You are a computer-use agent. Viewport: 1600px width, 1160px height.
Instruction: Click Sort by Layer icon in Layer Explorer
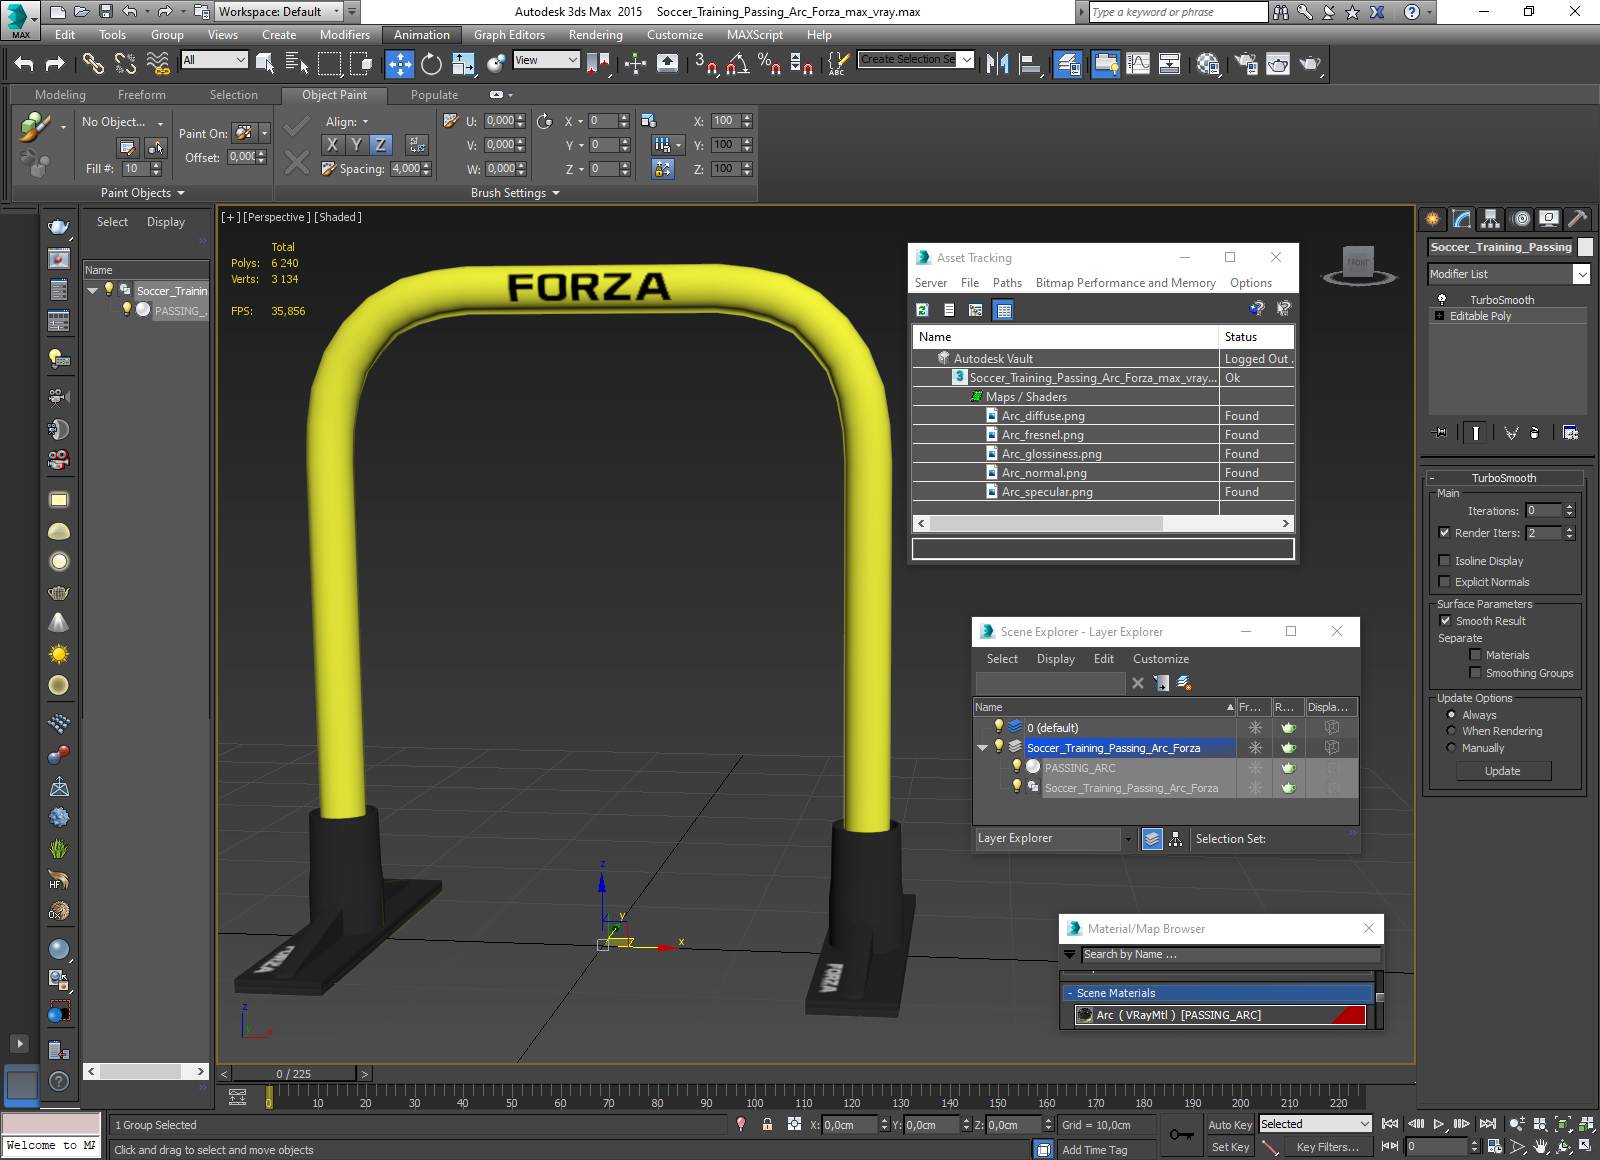pyautogui.click(x=1152, y=839)
